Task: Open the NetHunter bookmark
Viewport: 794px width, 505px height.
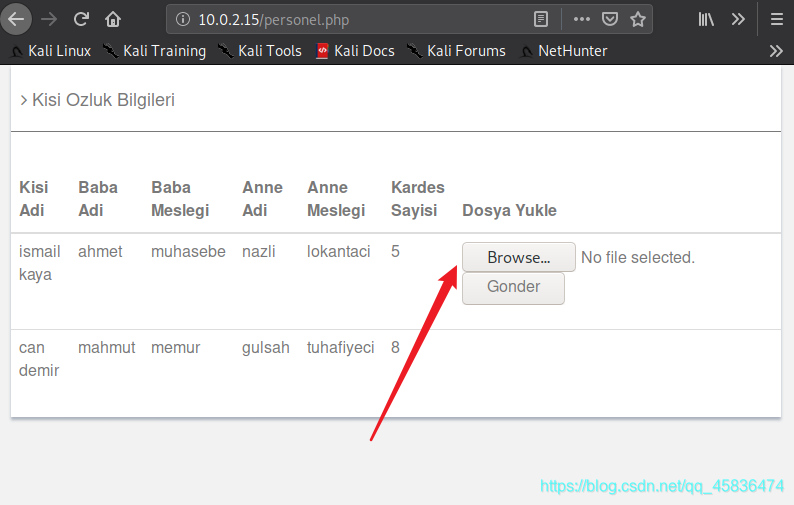Action: pyautogui.click(x=564, y=51)
